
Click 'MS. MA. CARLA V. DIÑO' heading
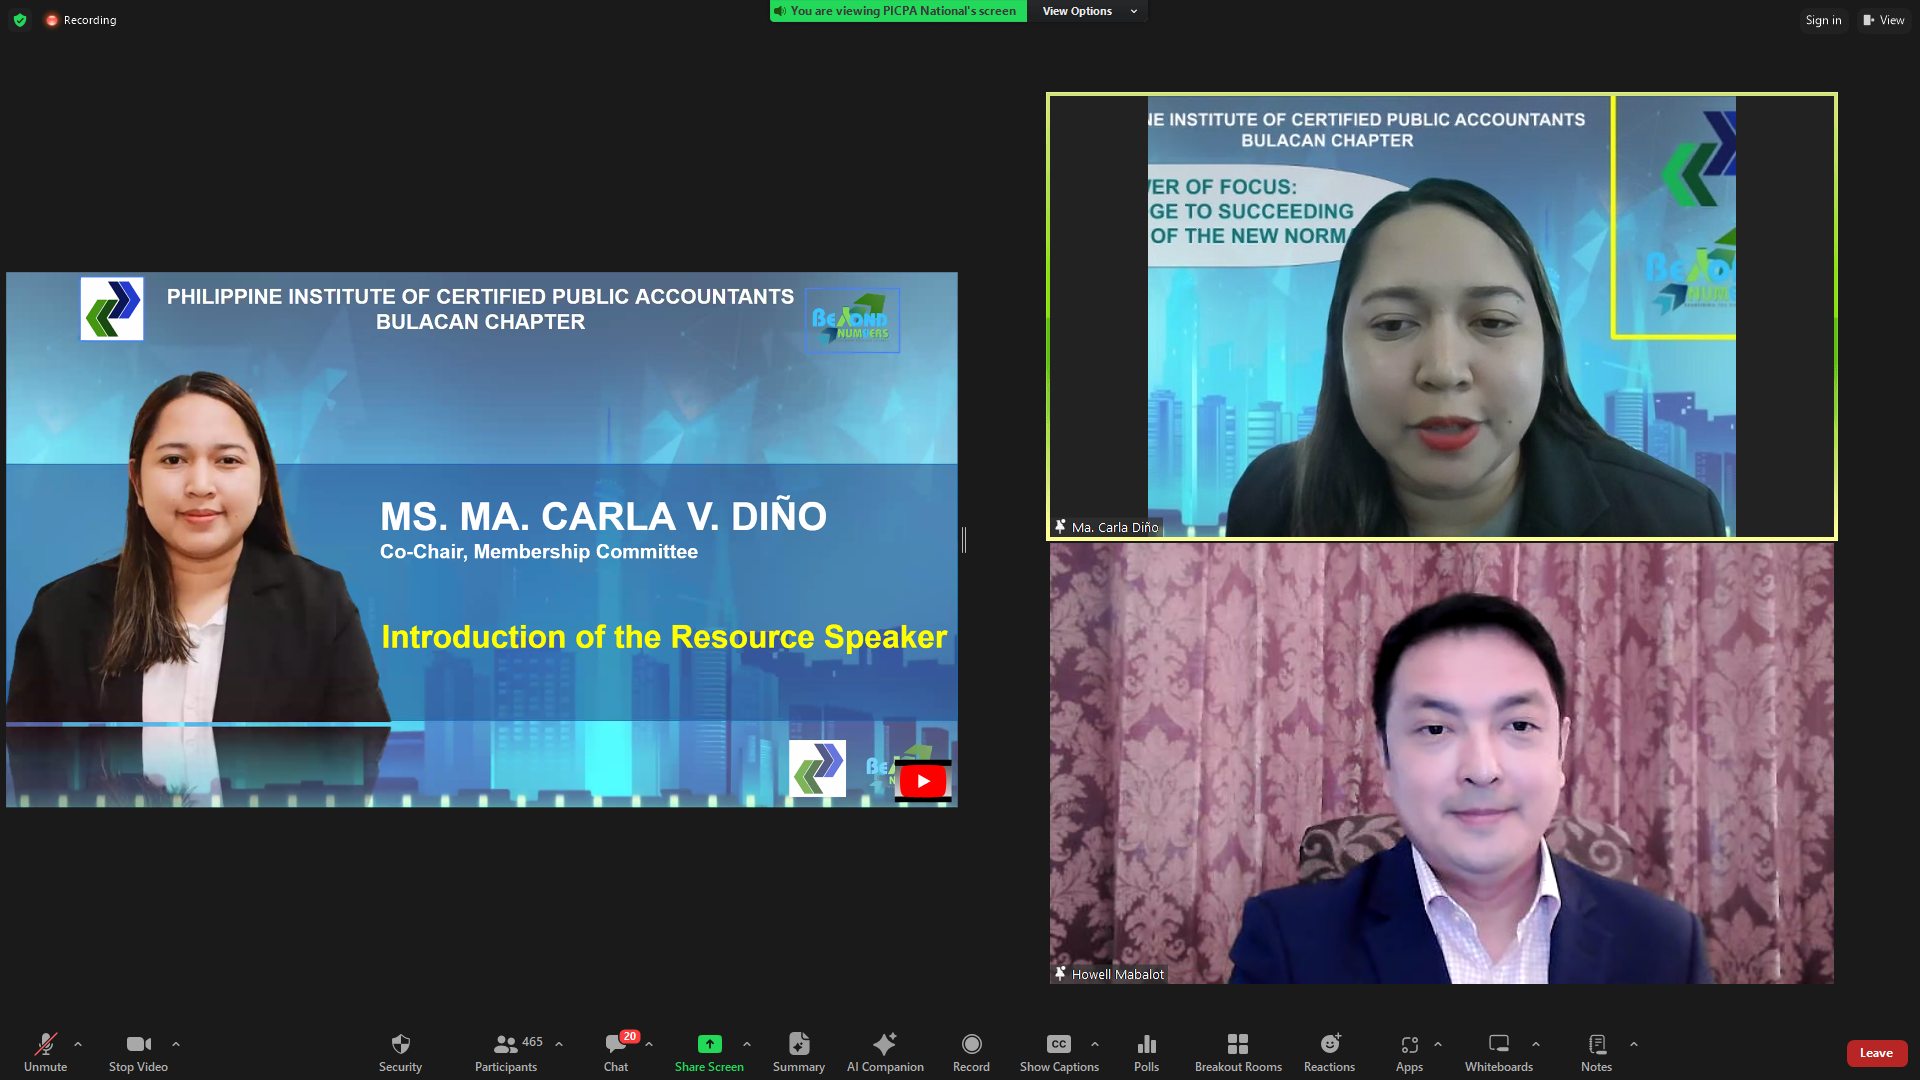point(603,515)
